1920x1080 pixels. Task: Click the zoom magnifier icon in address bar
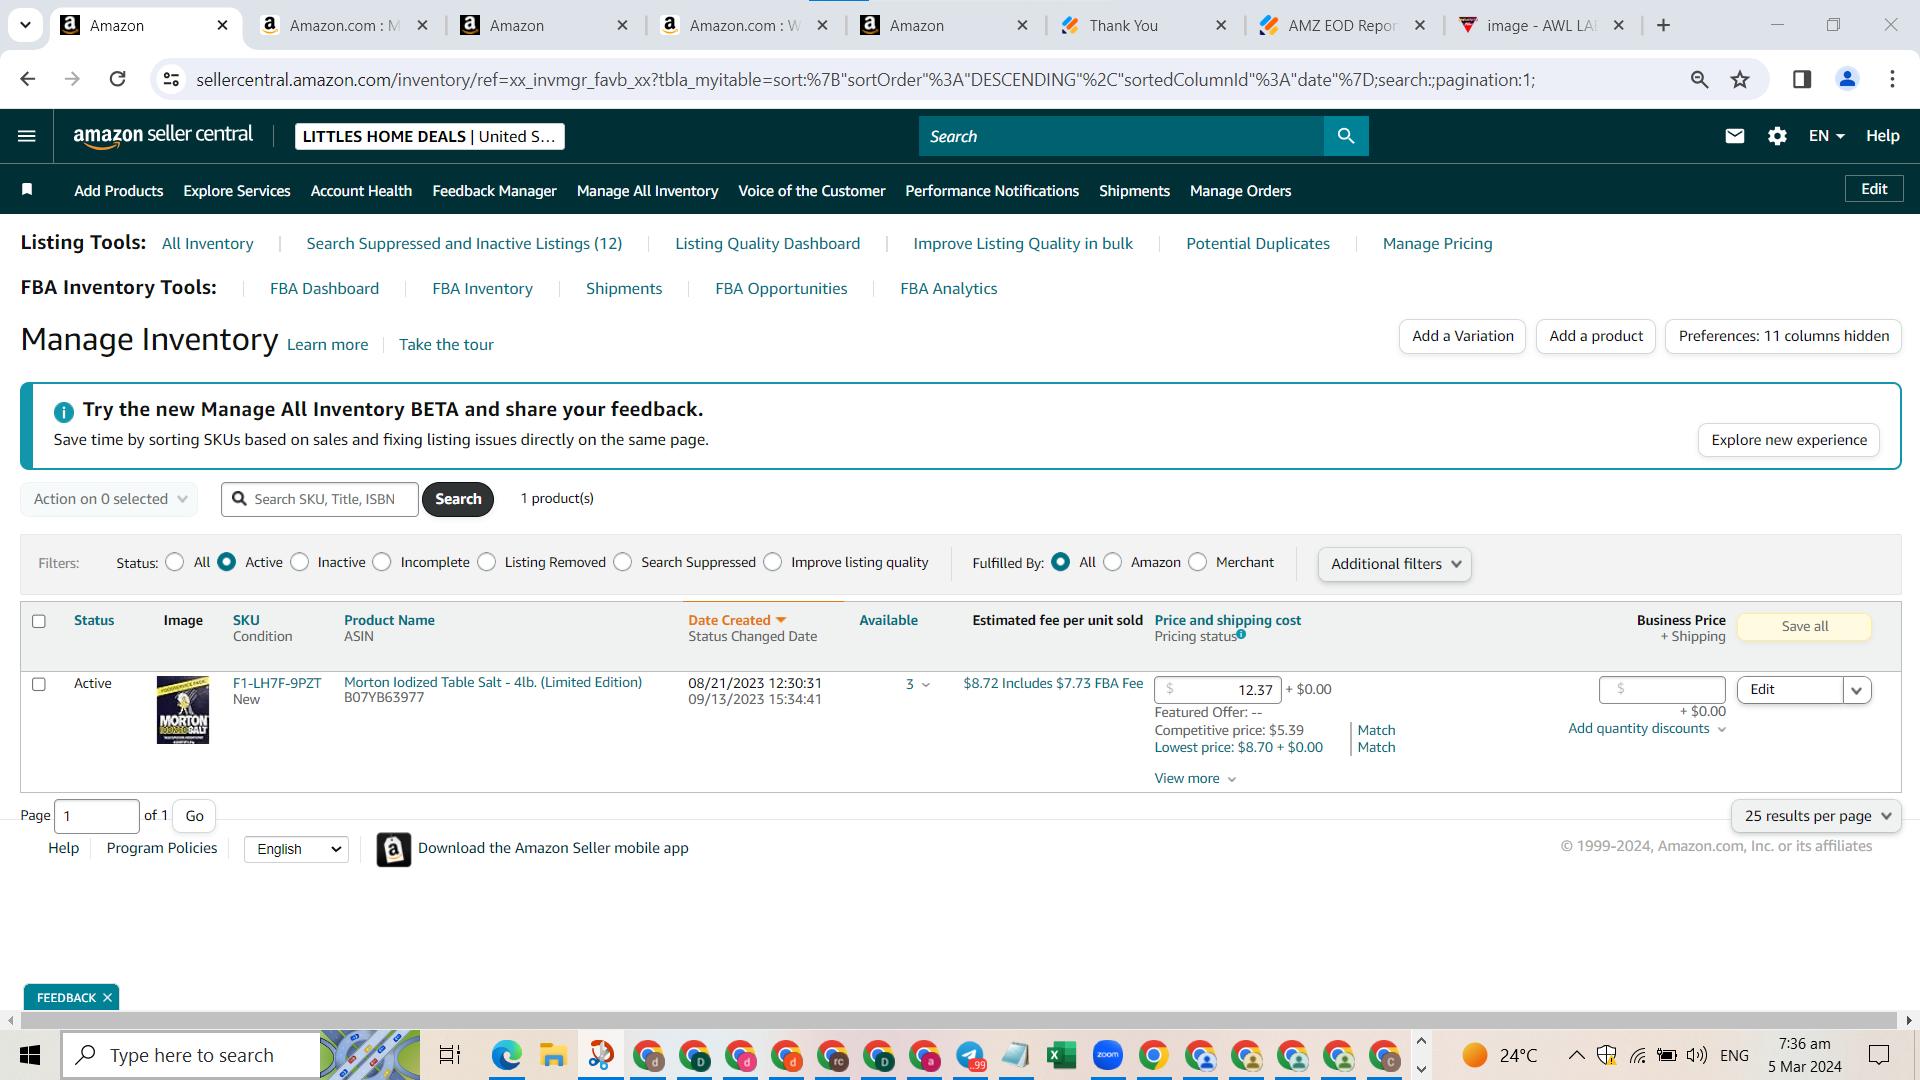click(1699, 79)
